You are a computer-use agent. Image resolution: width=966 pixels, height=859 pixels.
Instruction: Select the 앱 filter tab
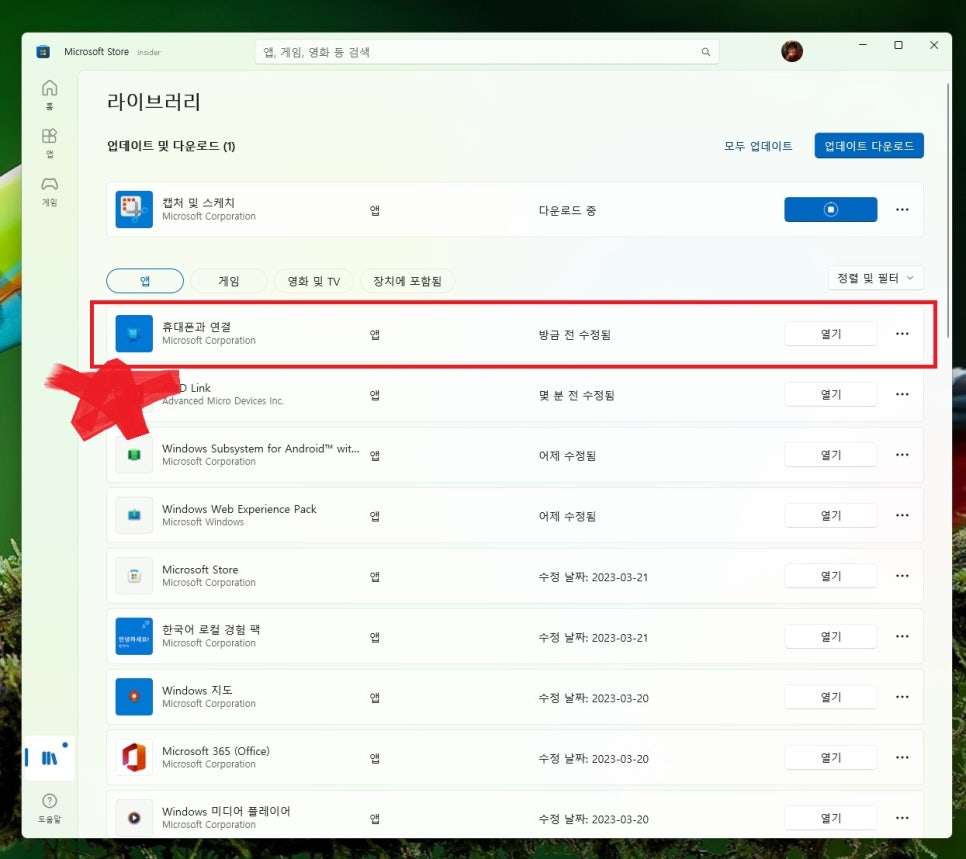(x=145, y=281)
